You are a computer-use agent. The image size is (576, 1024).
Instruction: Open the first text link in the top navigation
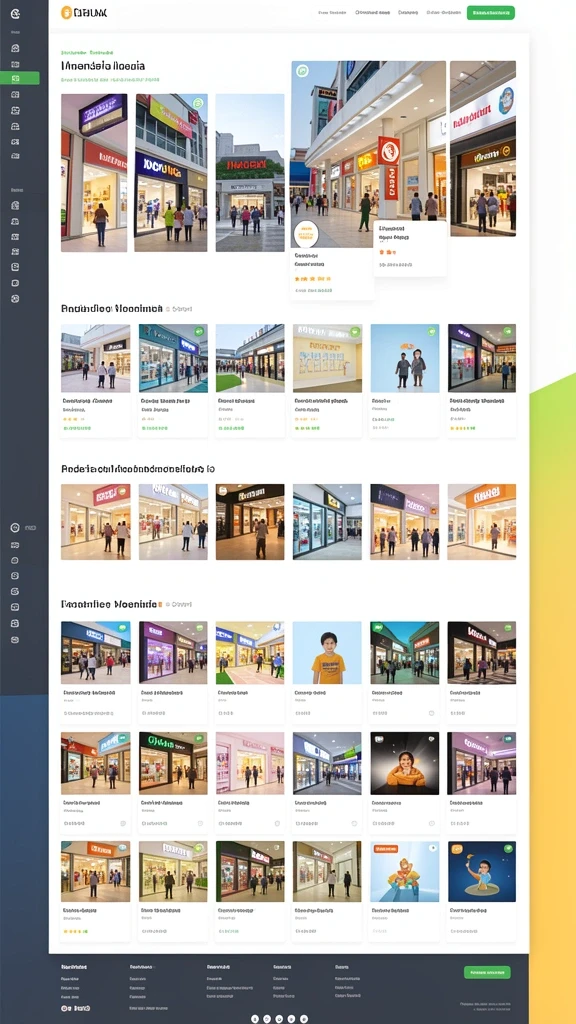pos(332,12)
